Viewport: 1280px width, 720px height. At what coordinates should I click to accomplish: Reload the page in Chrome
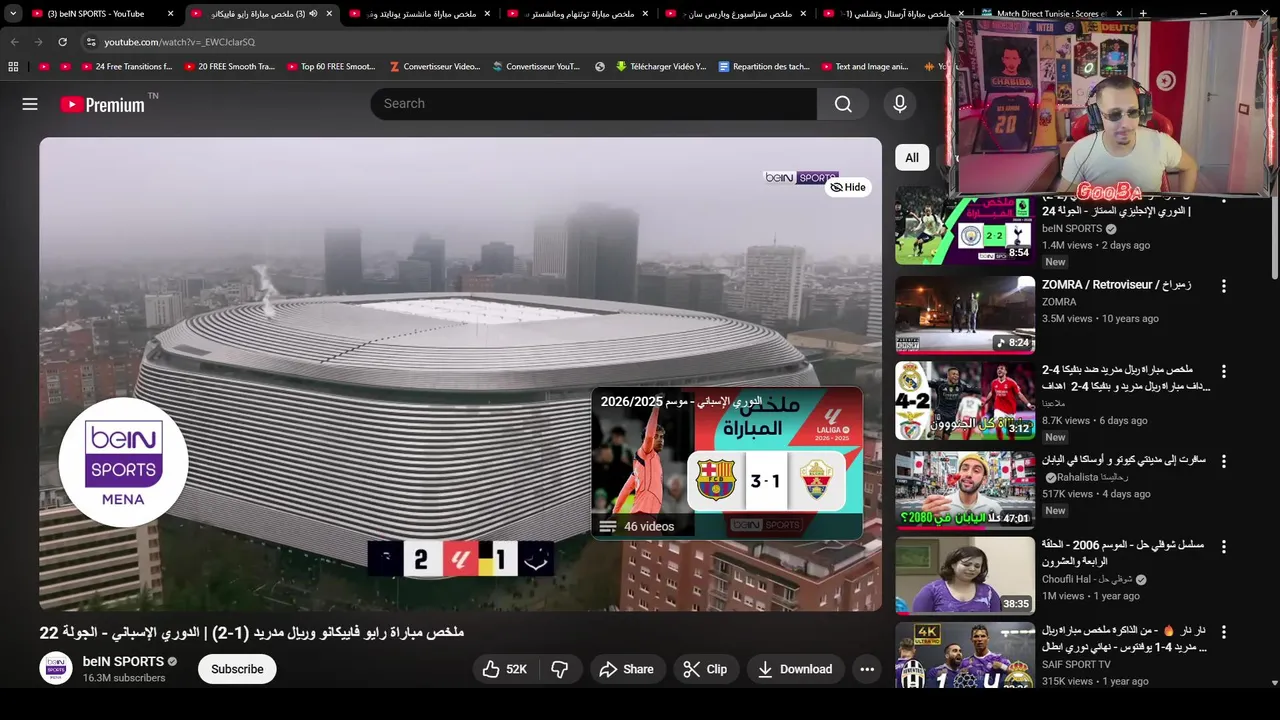click(x=62, y=42)
